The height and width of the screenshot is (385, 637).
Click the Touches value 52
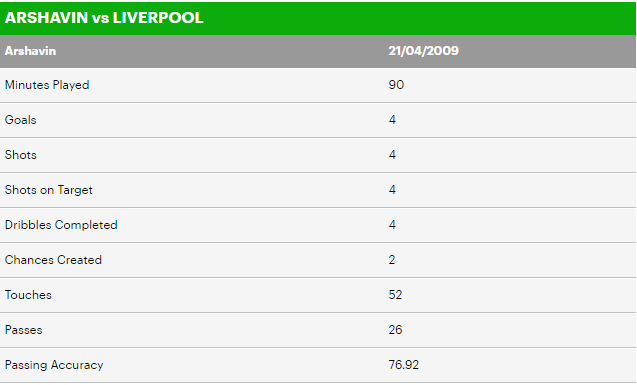click(395, 295)
